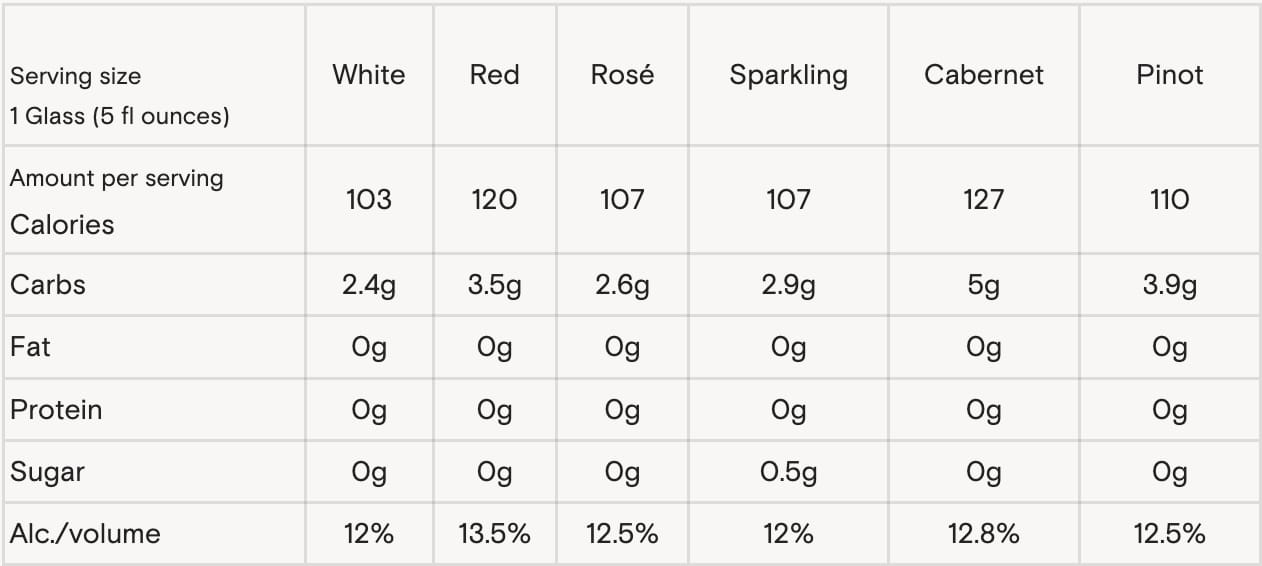1262x566 pixels.
Task: Click the Carbs row label
Action: point(48,285)
